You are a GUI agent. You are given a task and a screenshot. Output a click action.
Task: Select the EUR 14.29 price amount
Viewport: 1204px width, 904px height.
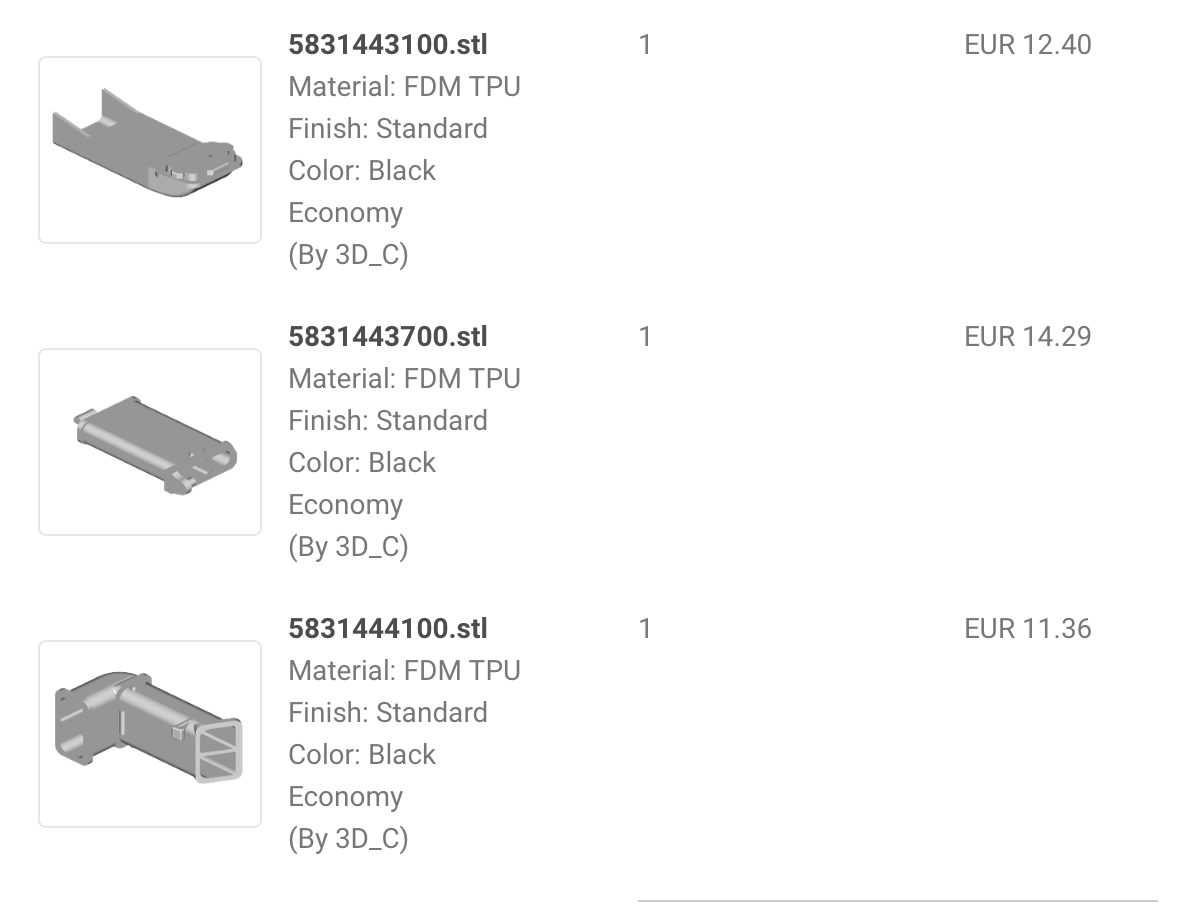(x=1027, y=337)
